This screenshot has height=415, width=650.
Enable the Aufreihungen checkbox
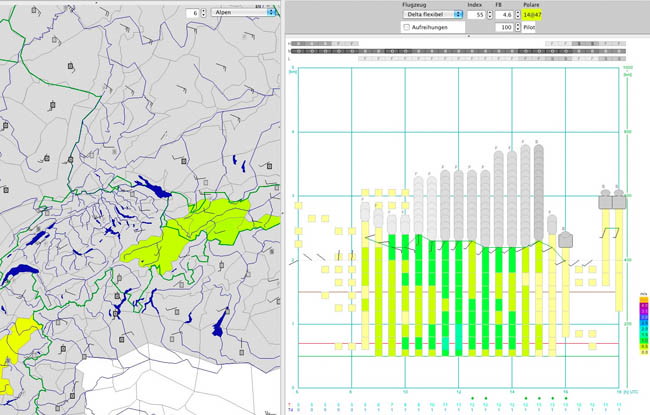click(407, 27)
